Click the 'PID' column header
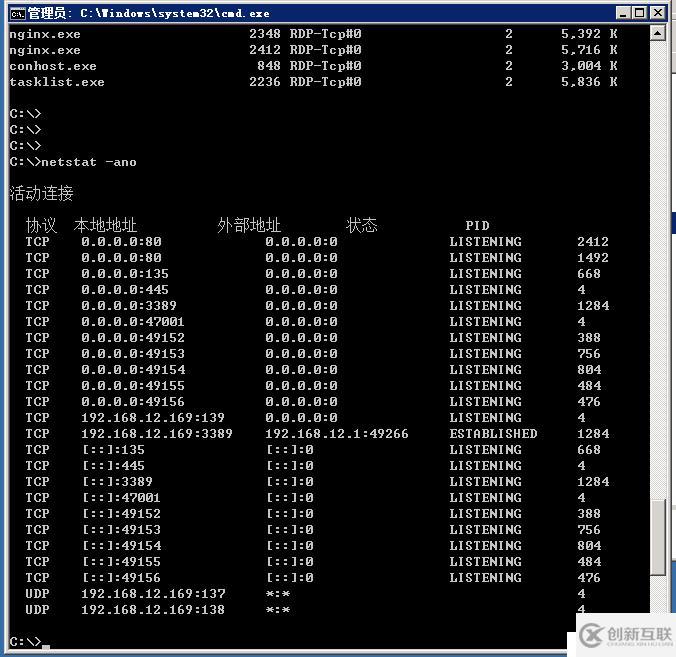This screenshot has height=657, width=676. click(477, 225)
